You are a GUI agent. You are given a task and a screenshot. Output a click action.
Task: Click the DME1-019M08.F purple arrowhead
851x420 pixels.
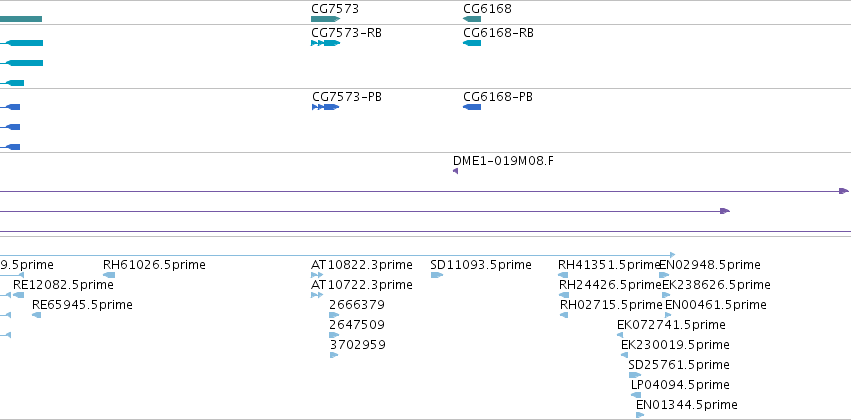tap(455, 171)
